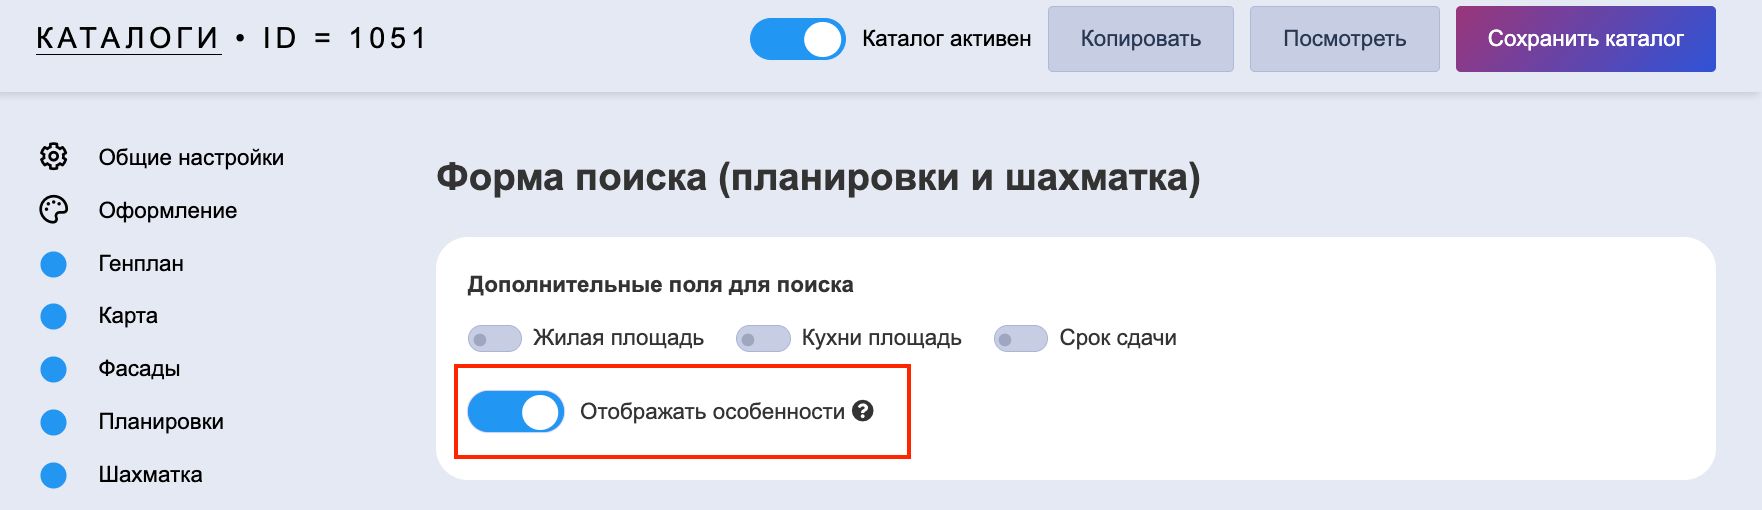
Task: Enable the Срок сдачи toggle
Action: click(x=1020, y=339)
